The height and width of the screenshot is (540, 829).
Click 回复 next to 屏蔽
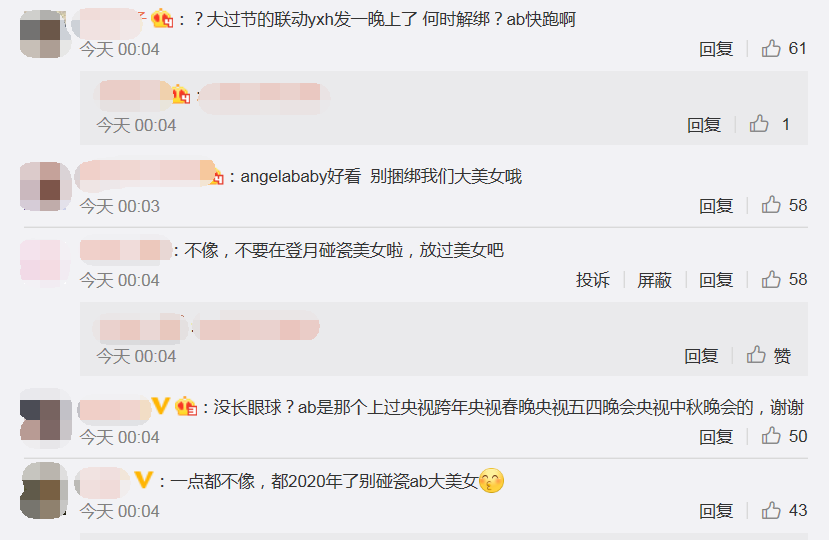tap(716, 280)
